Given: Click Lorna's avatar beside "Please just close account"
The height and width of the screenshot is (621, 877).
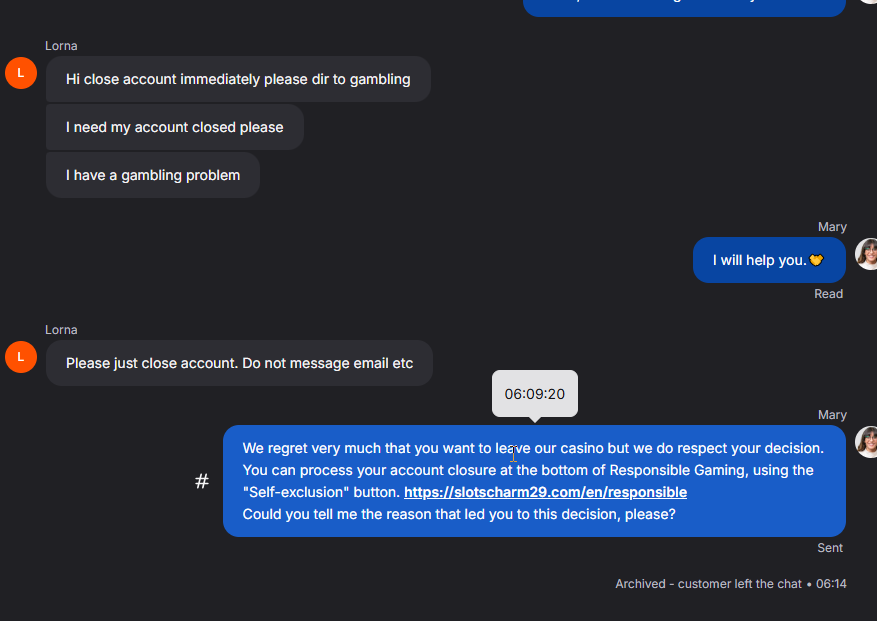Looking at the screenshot, I should (x=21, y=357).
